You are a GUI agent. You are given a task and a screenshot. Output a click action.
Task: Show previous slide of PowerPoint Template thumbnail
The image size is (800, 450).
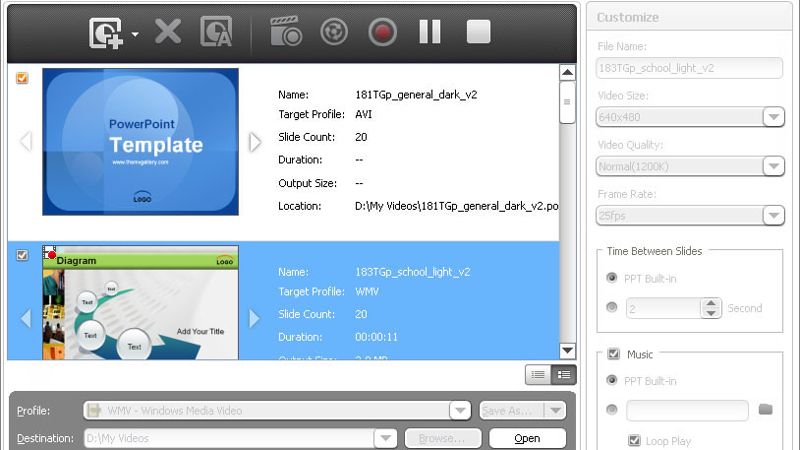pyautogui.click(x=26, y=141)
